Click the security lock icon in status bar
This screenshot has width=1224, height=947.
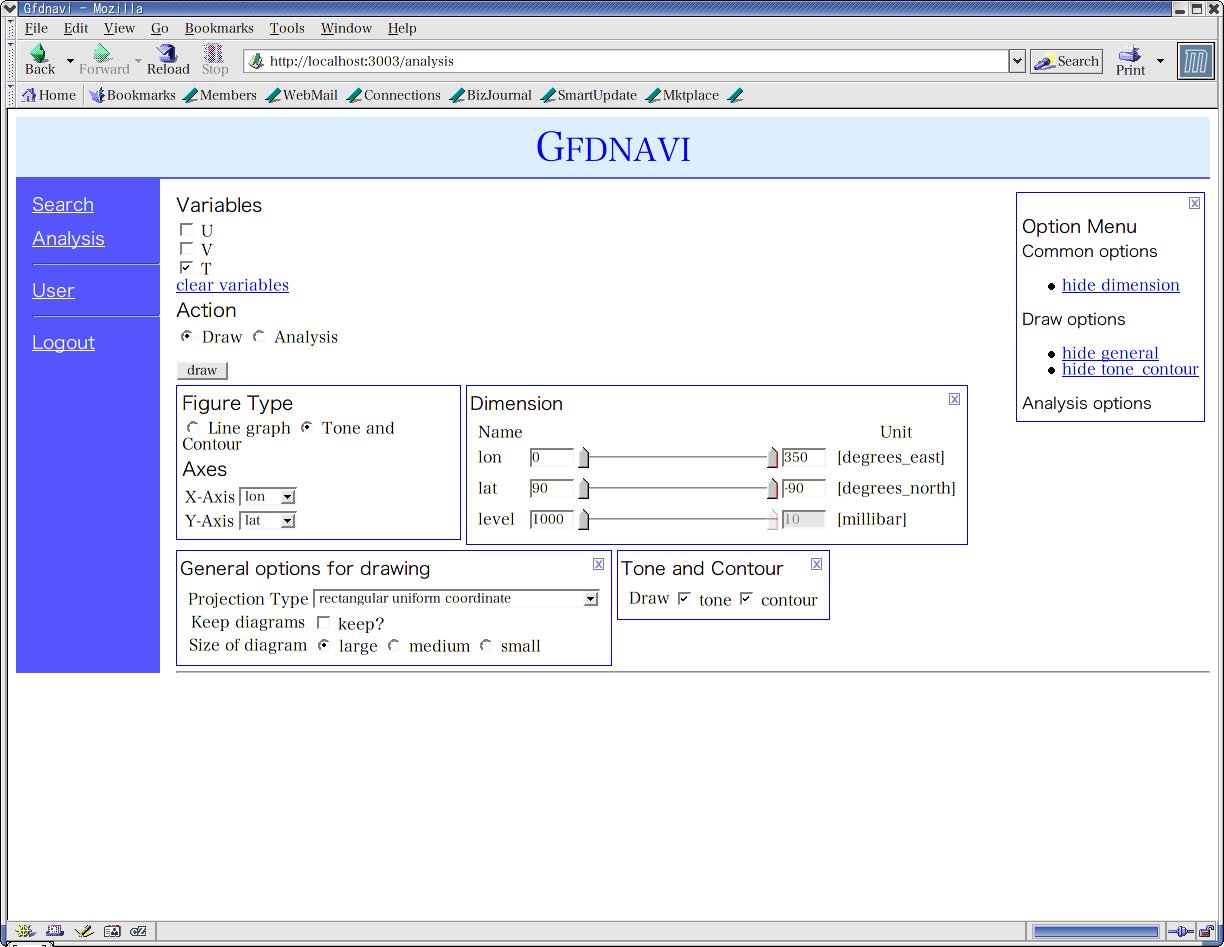tap(1207, 931)
